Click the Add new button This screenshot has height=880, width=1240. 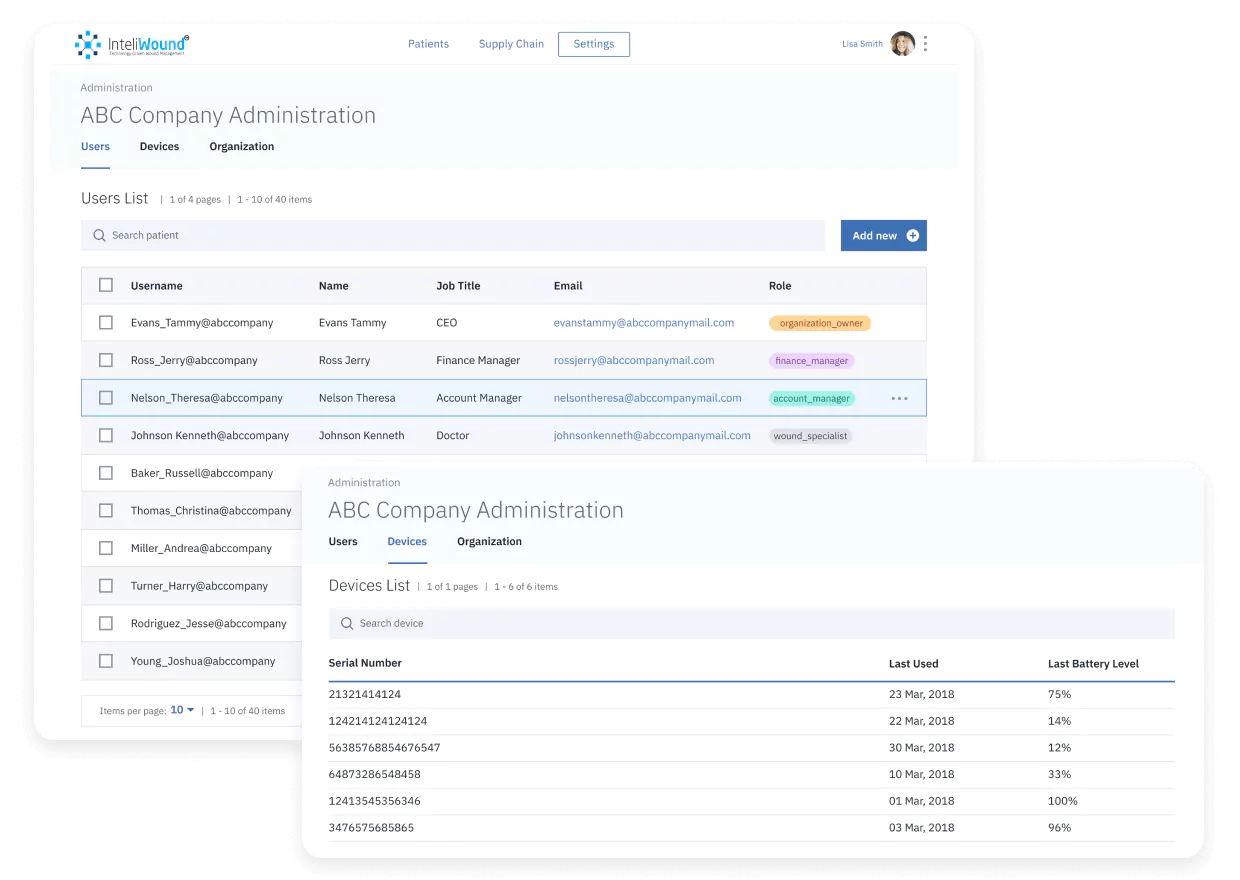tap(884, 236)
